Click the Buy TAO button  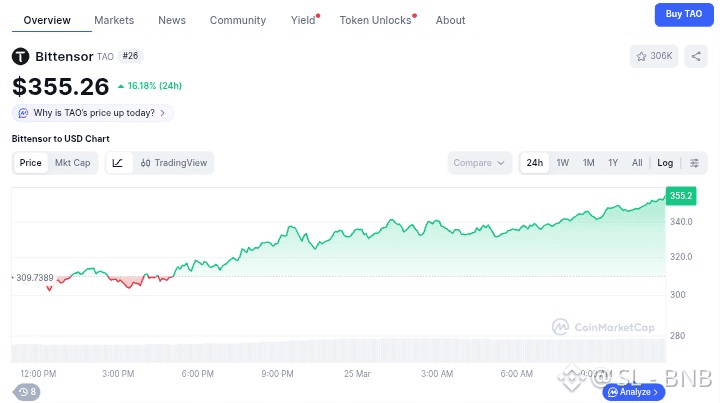[684, 14]
